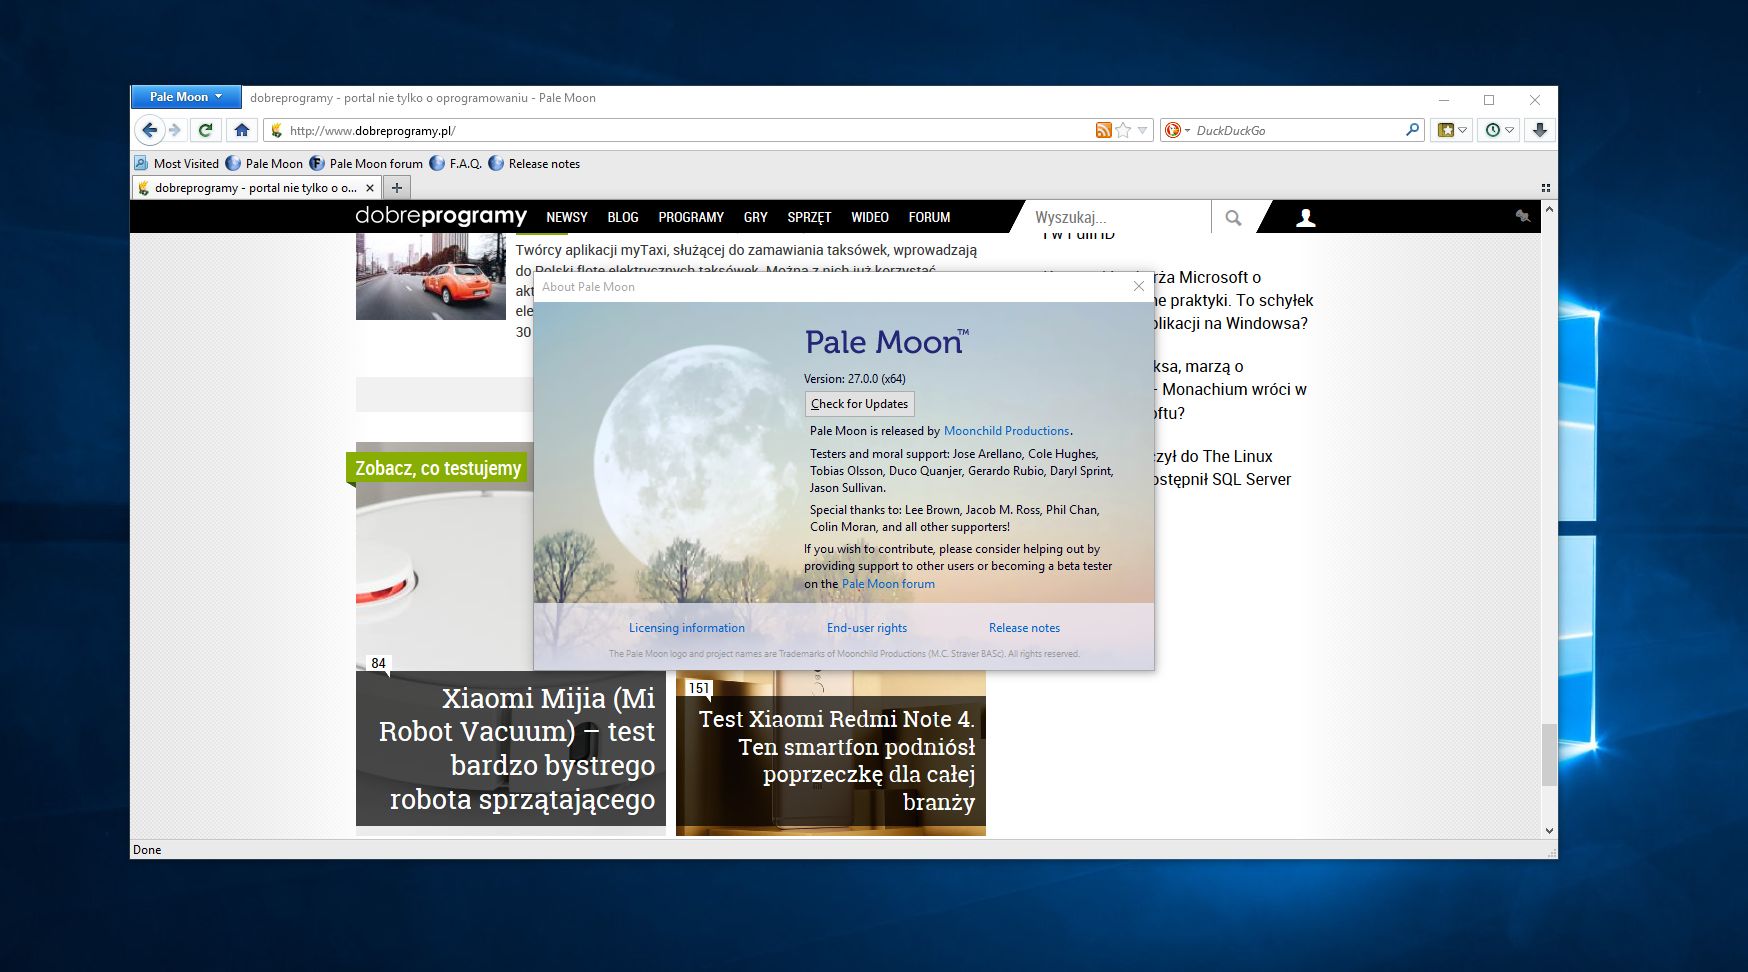Click the page vertical scrollbar thumb
Image resolution: width=1748 pixels, height=972 pixels.
pyautogui.click(x=1549, y=755)
